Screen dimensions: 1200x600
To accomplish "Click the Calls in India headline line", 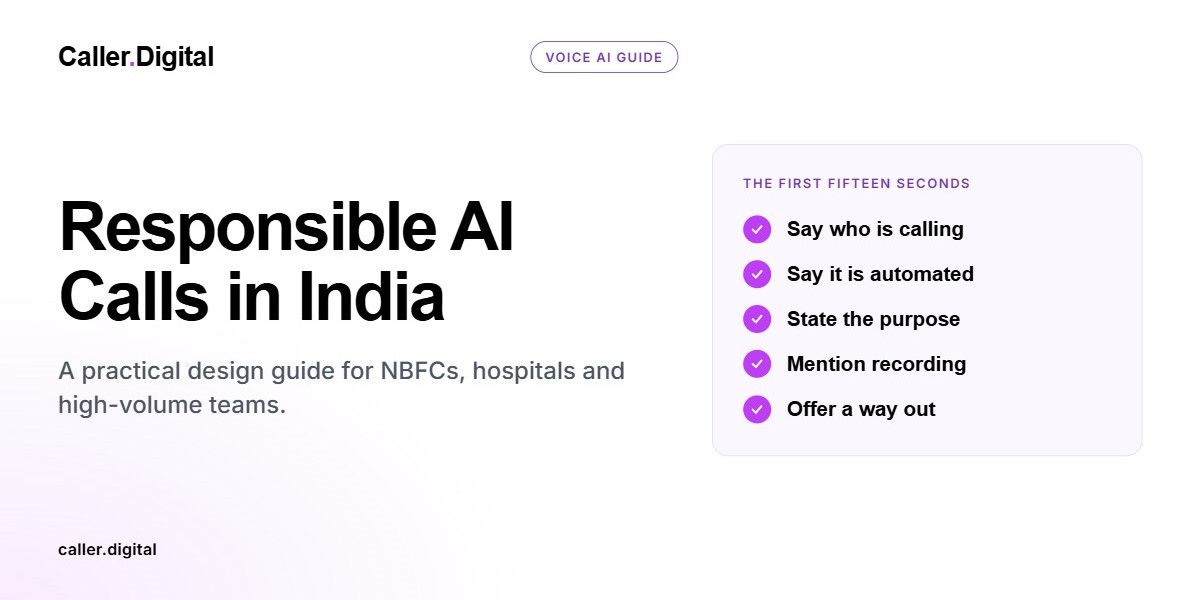I will point(252,296).
